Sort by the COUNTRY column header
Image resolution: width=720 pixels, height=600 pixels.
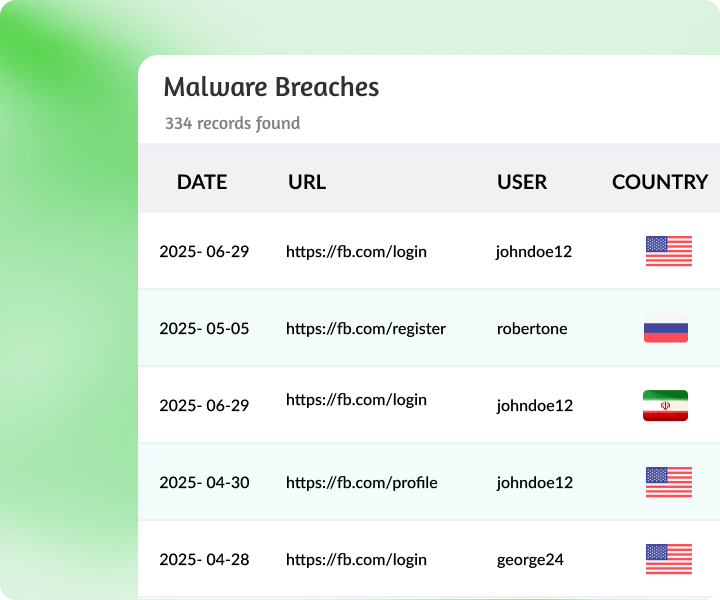click(x=660, y=182)
